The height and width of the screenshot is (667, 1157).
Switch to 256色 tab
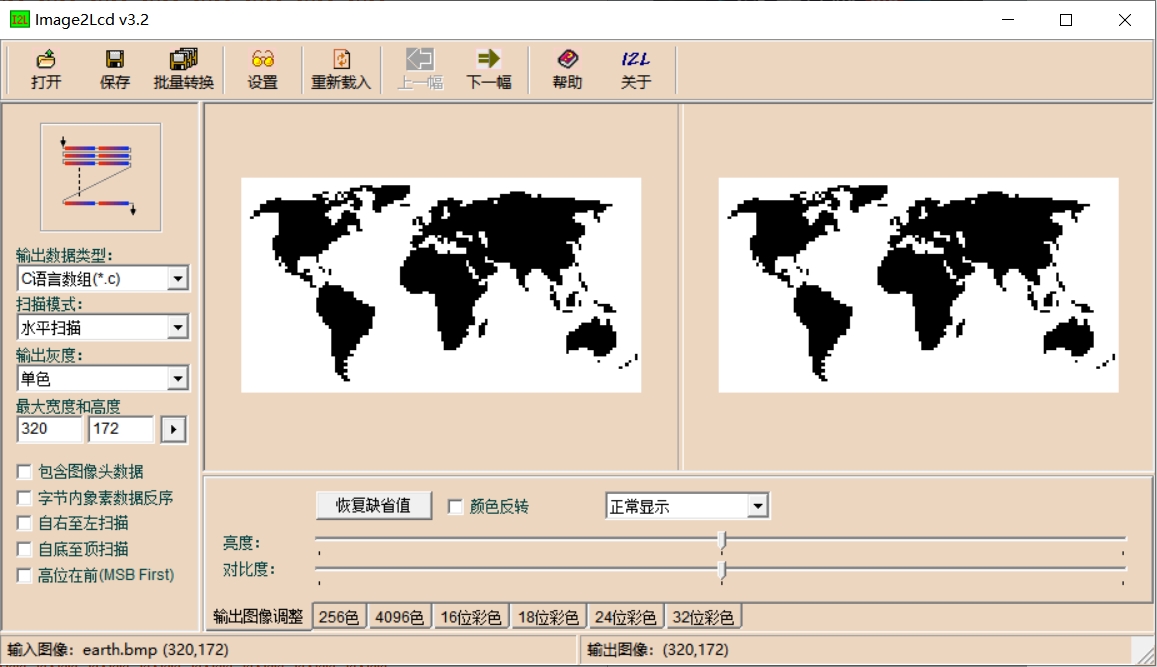pos(339,617)
